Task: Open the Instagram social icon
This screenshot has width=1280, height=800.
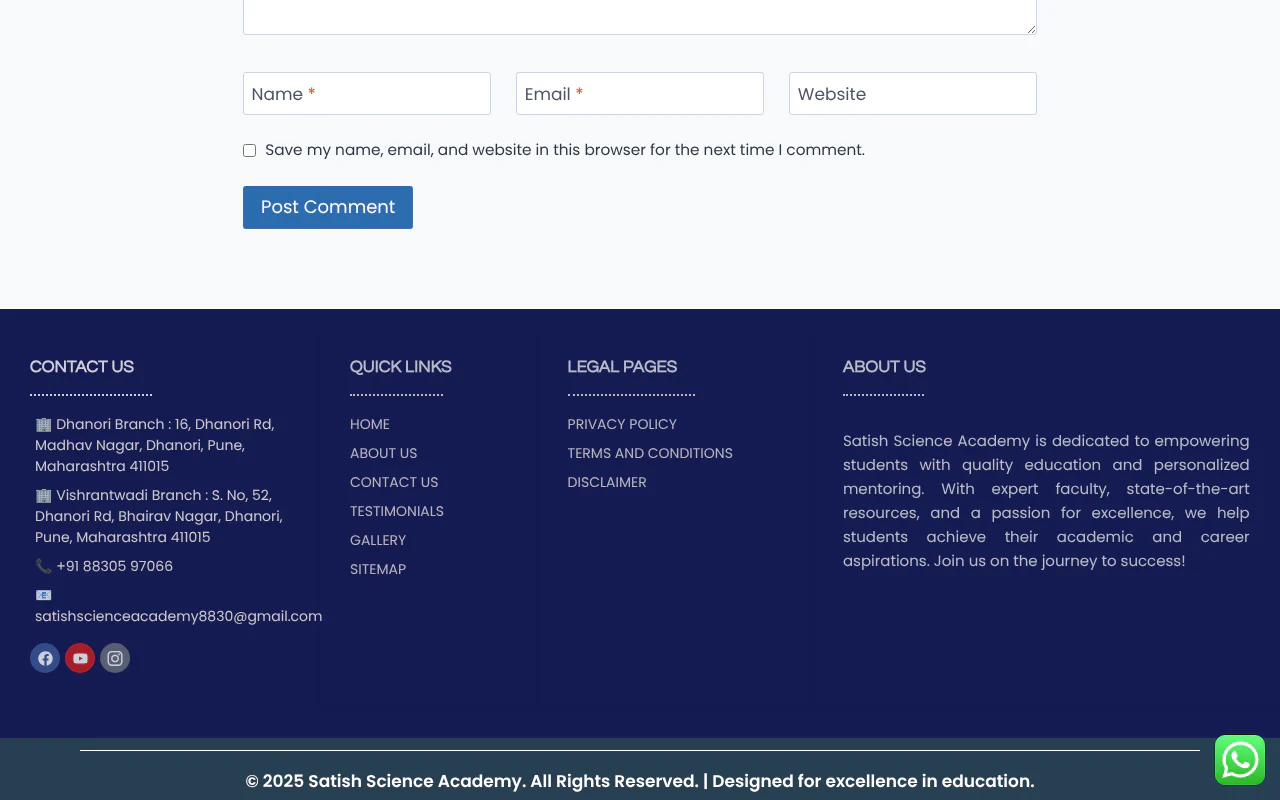Action: (x=115, y=658)
